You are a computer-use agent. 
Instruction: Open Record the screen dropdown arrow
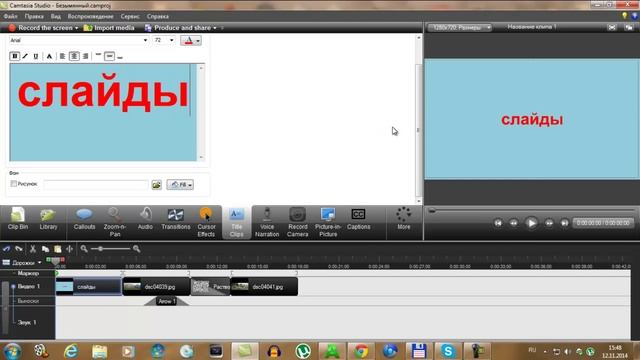pyautogui.click(x=76, y=28)
